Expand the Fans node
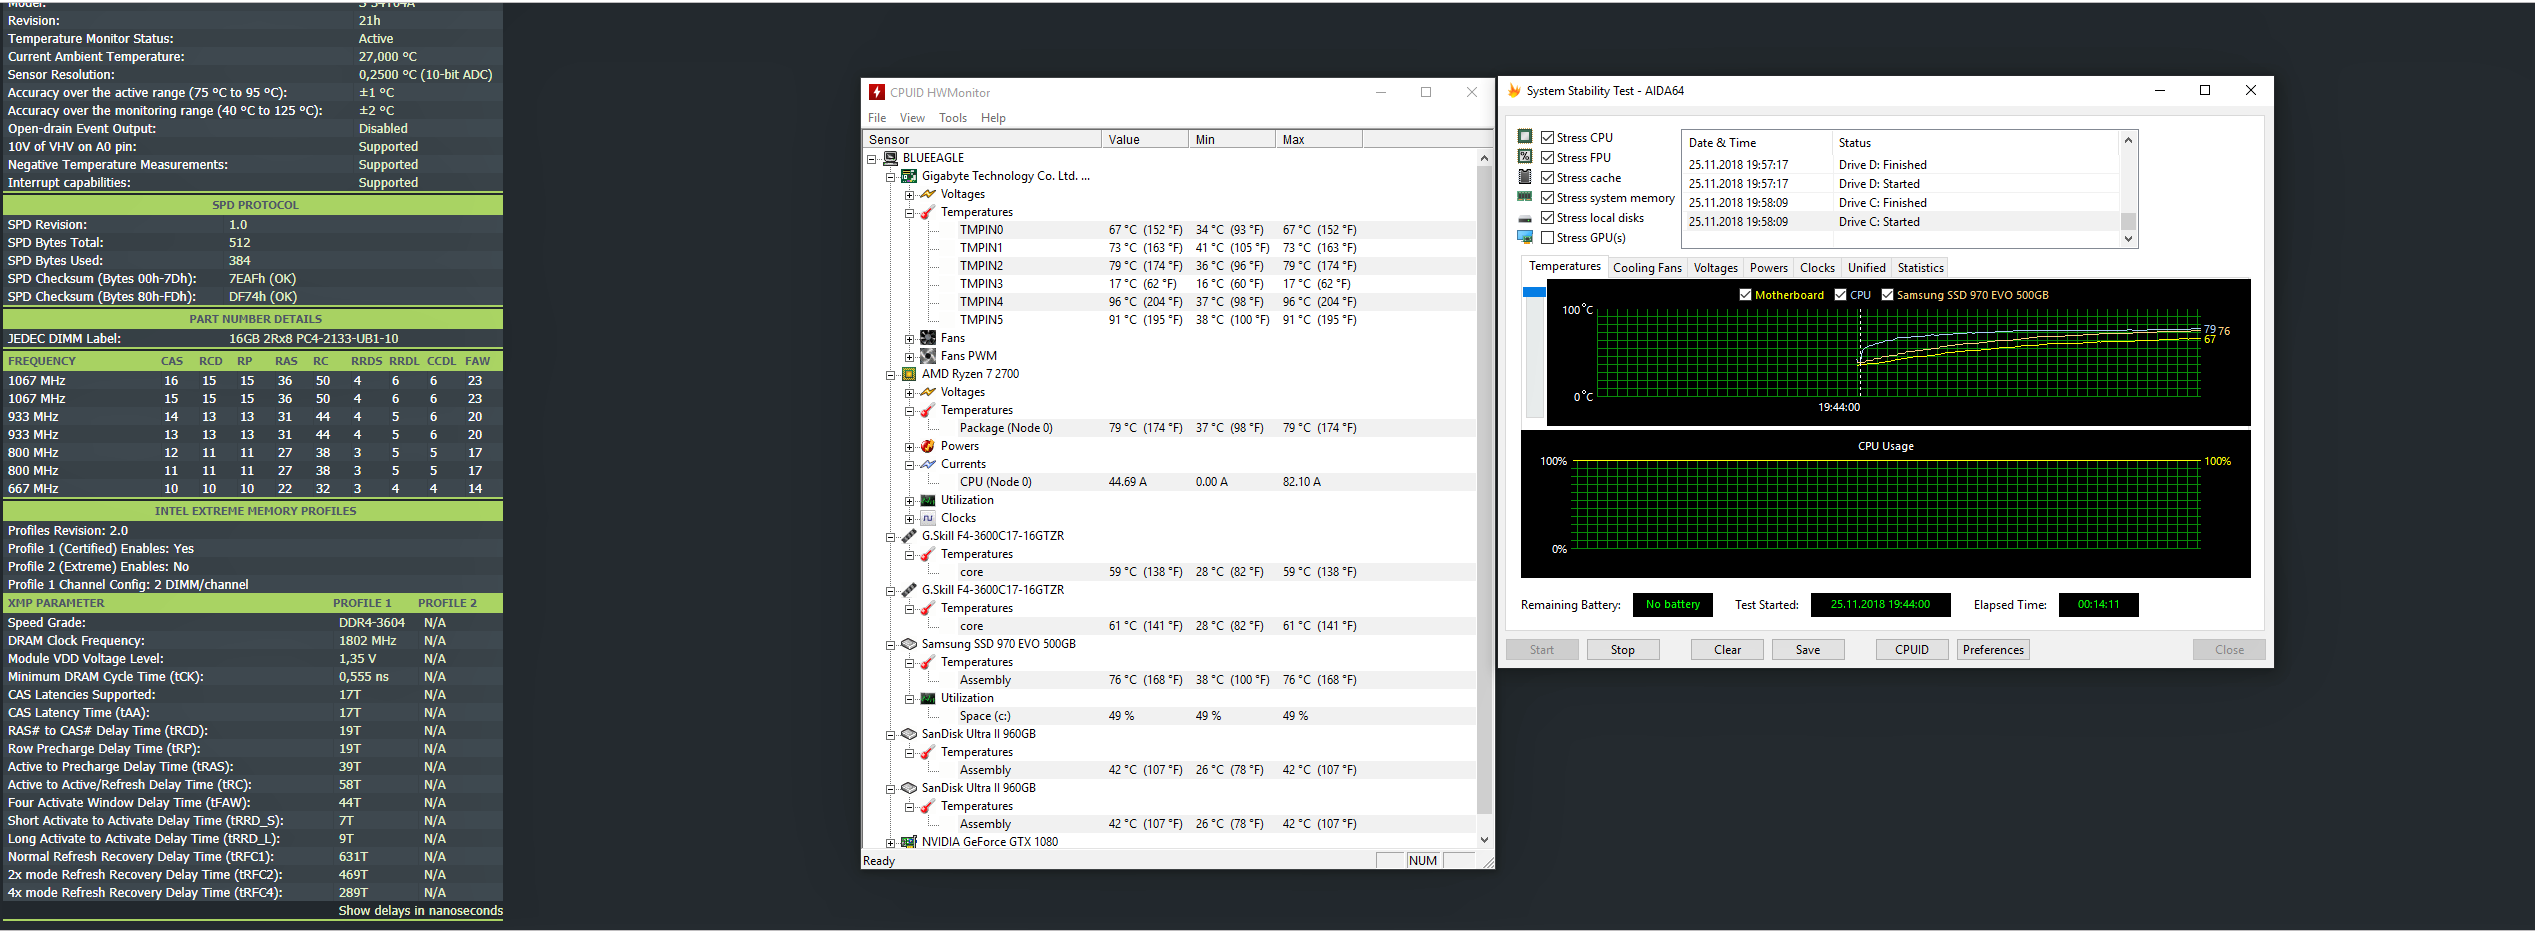The width and height of the screenshot is (2535, 931). [x=910, y=339]
